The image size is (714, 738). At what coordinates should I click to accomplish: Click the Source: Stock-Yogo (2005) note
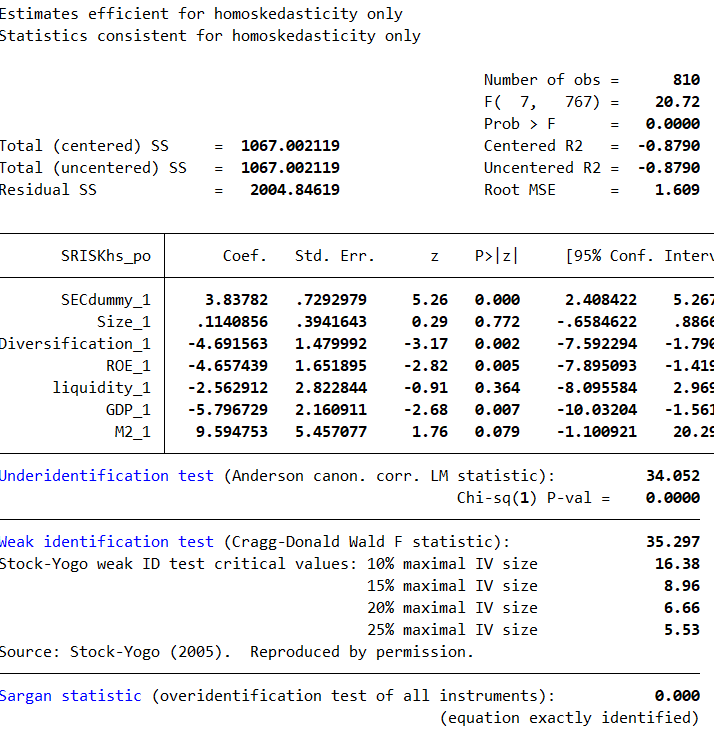tap(236, 652)
